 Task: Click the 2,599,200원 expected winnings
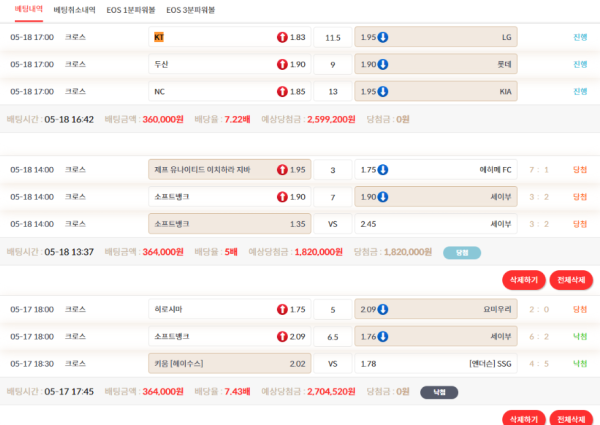point(331,119)
